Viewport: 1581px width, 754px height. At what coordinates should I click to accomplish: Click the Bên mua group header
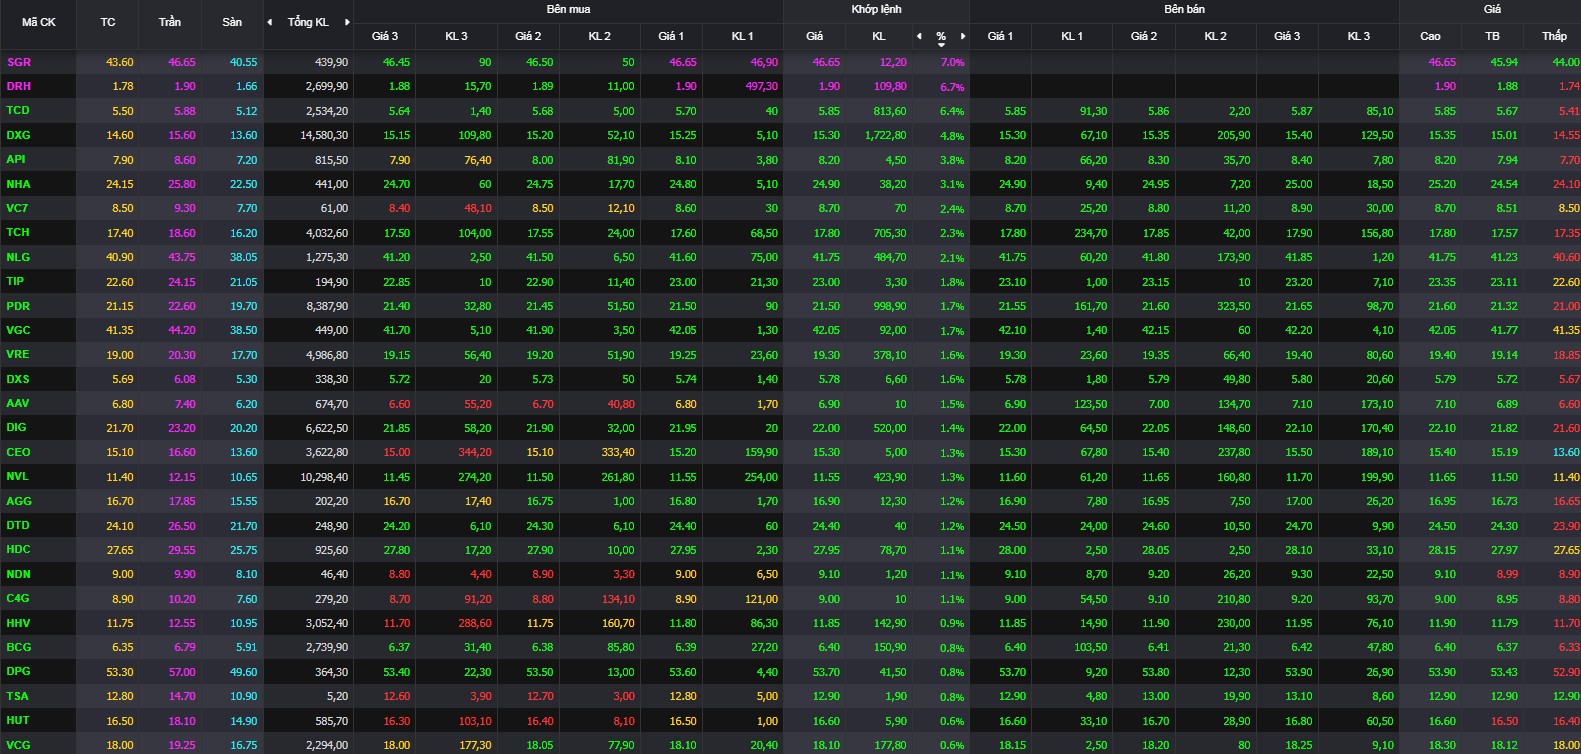[x=568, y=9]
